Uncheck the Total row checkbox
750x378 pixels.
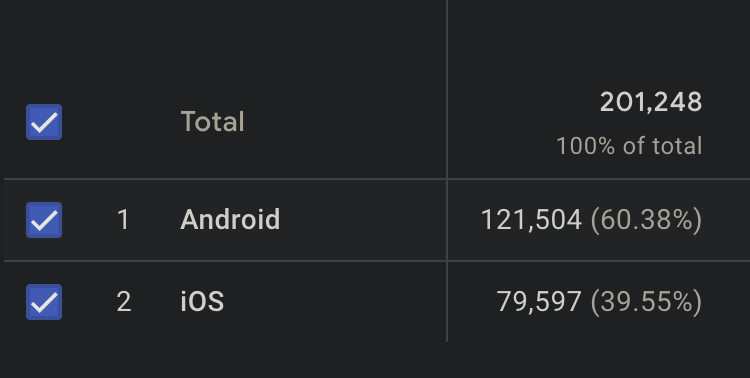[44, 122]
